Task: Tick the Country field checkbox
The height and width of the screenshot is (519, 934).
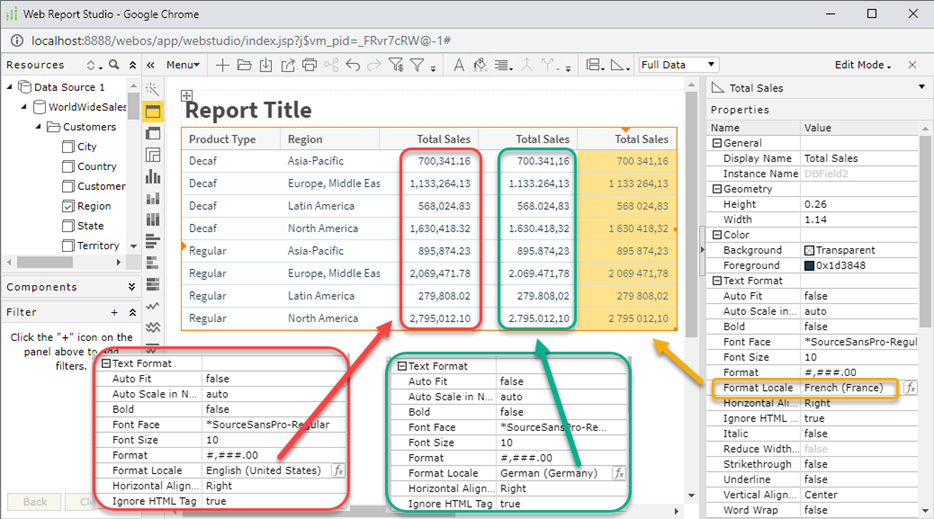Action: (68, 166)
